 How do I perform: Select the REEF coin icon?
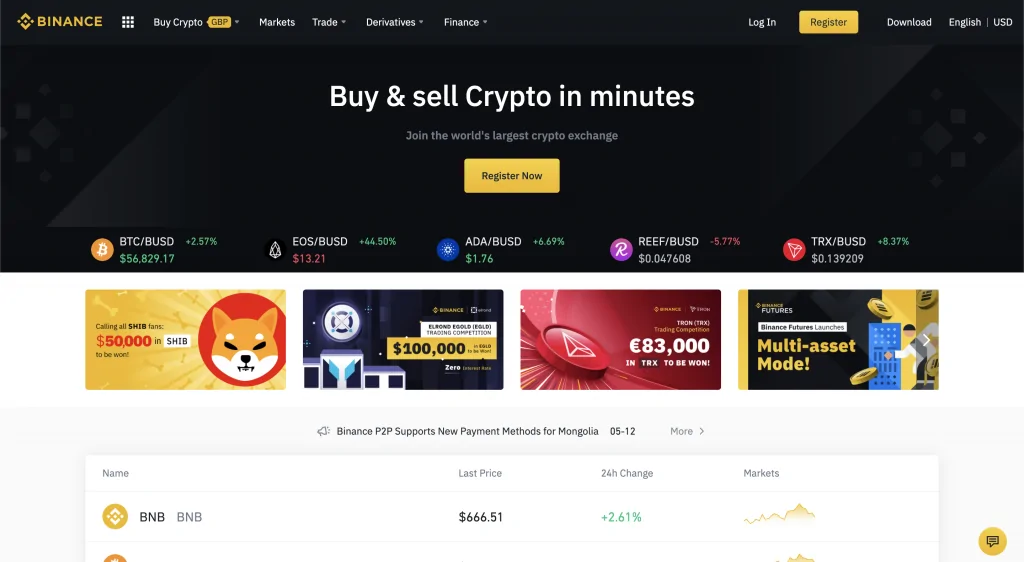pyautogui.click(x=621, y=249)
